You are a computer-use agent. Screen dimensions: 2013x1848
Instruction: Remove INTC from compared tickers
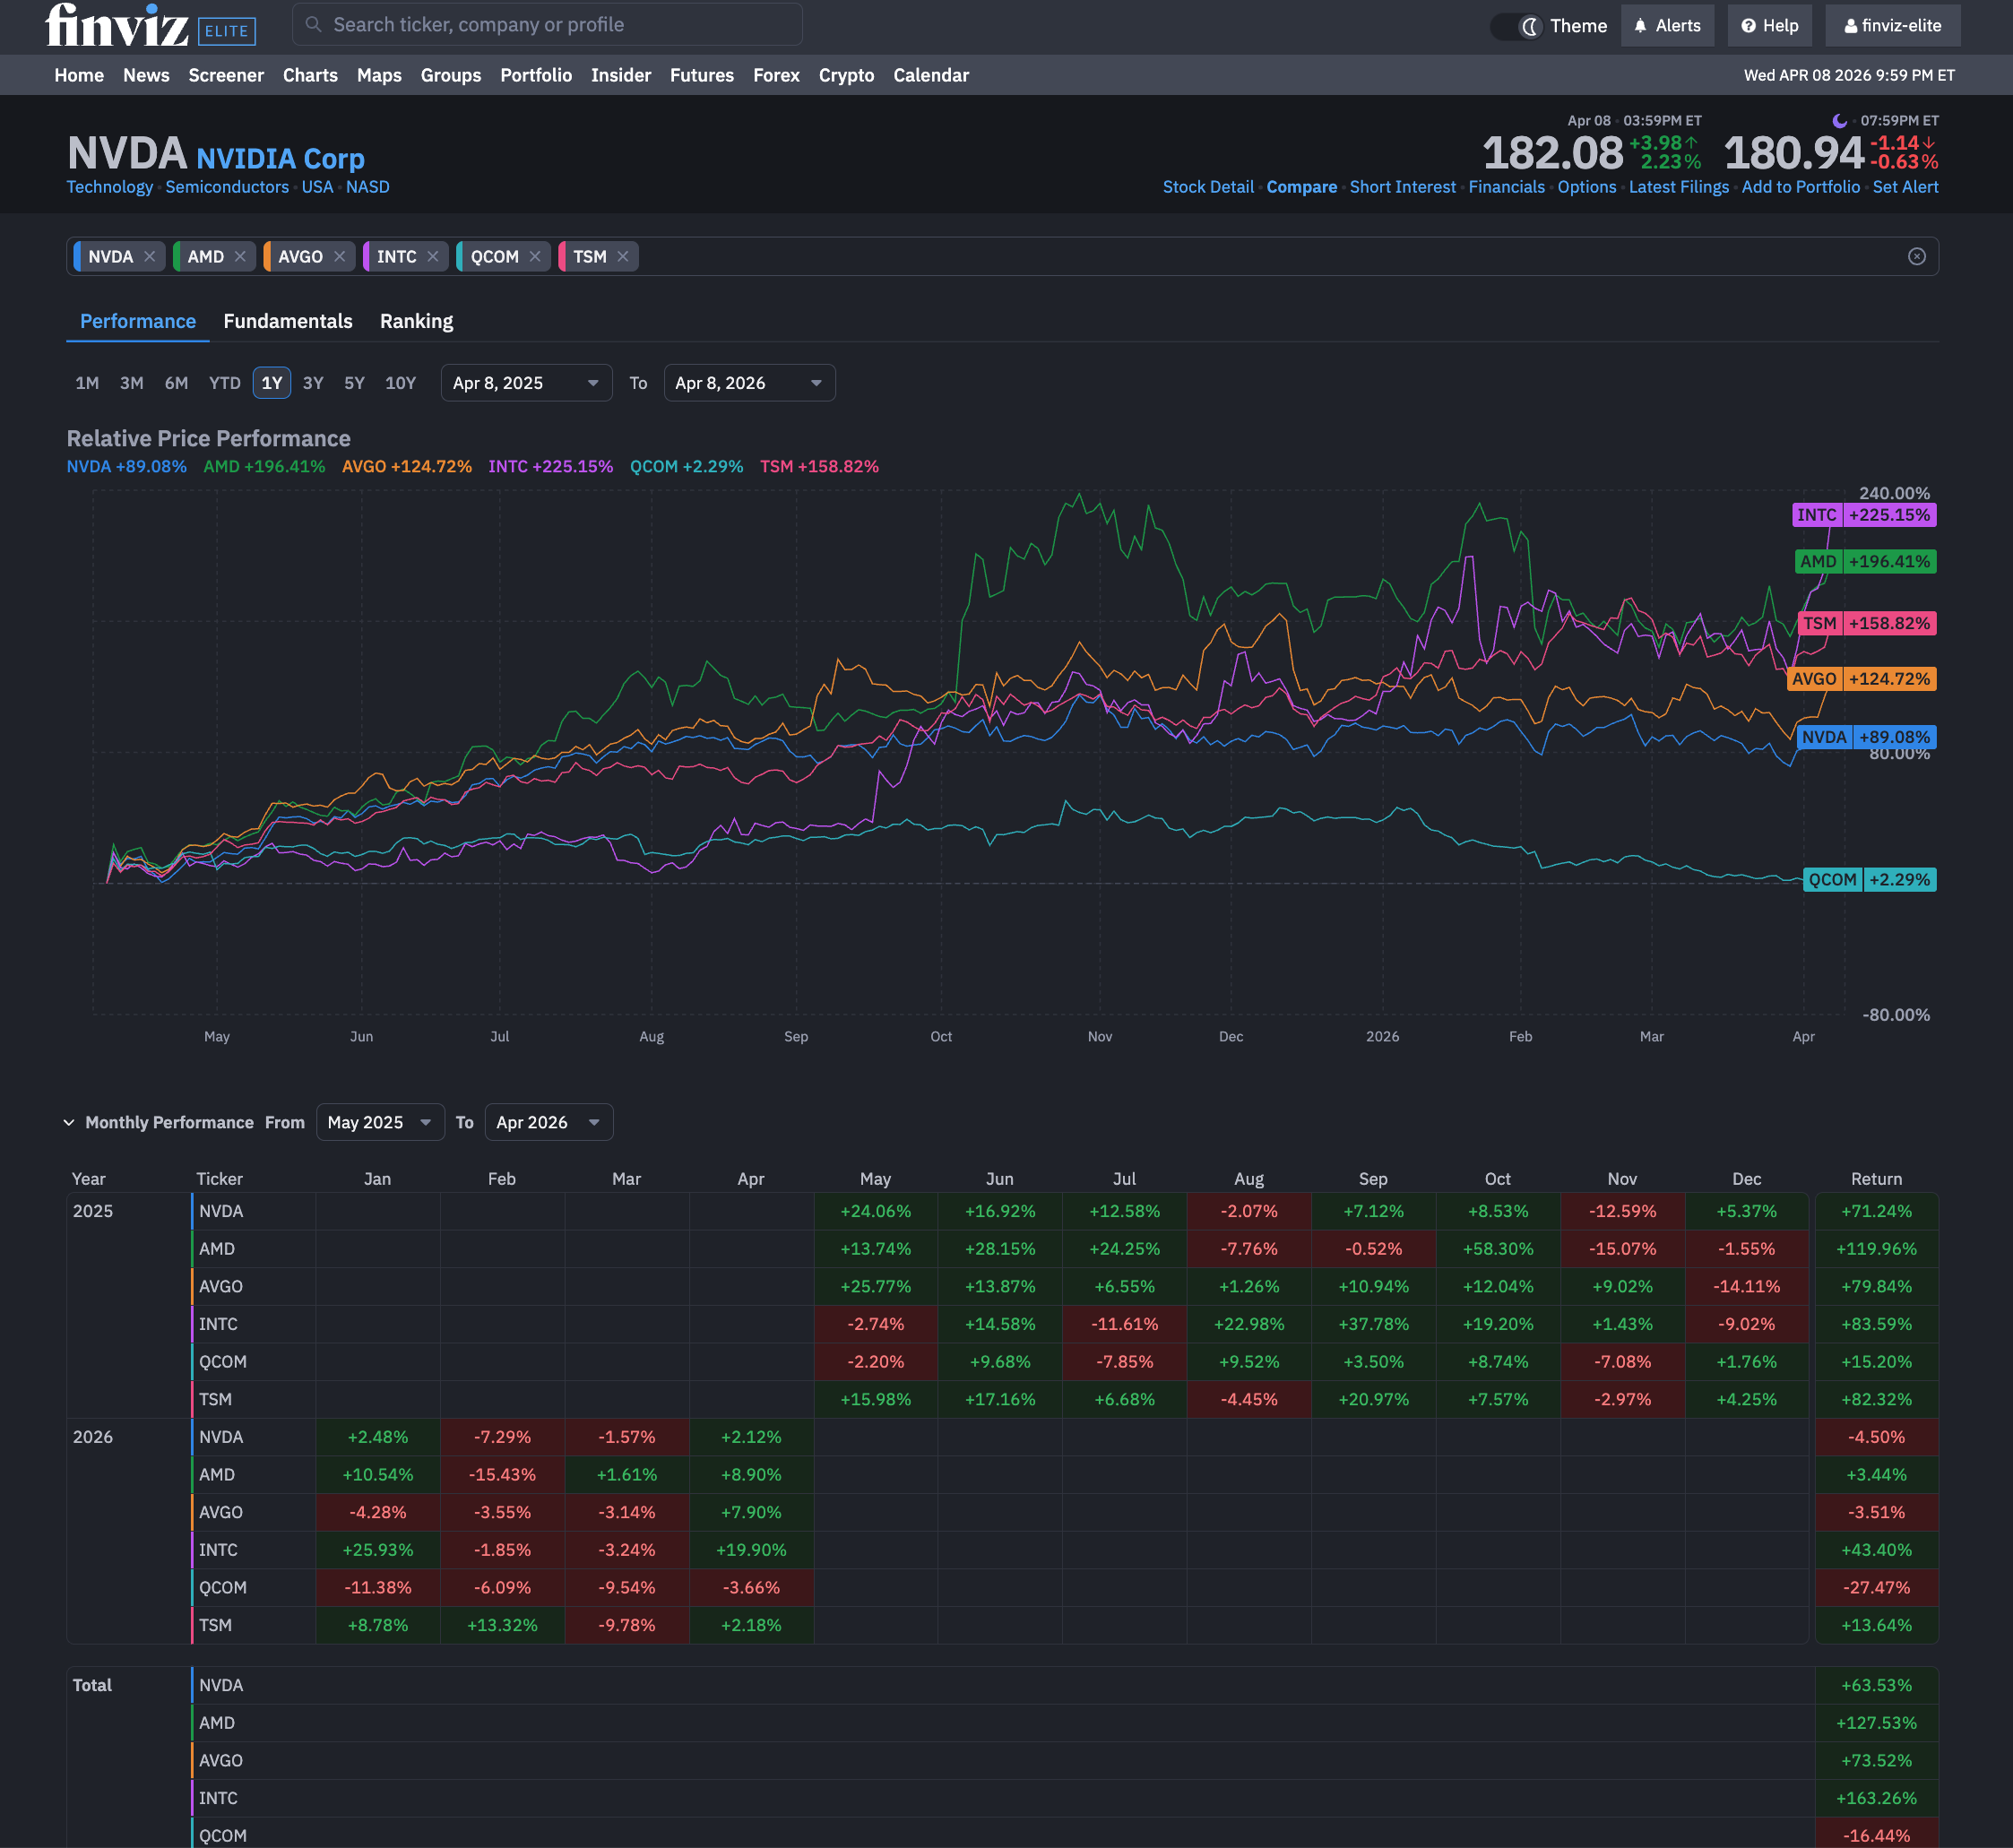click(x=433, y=257)
